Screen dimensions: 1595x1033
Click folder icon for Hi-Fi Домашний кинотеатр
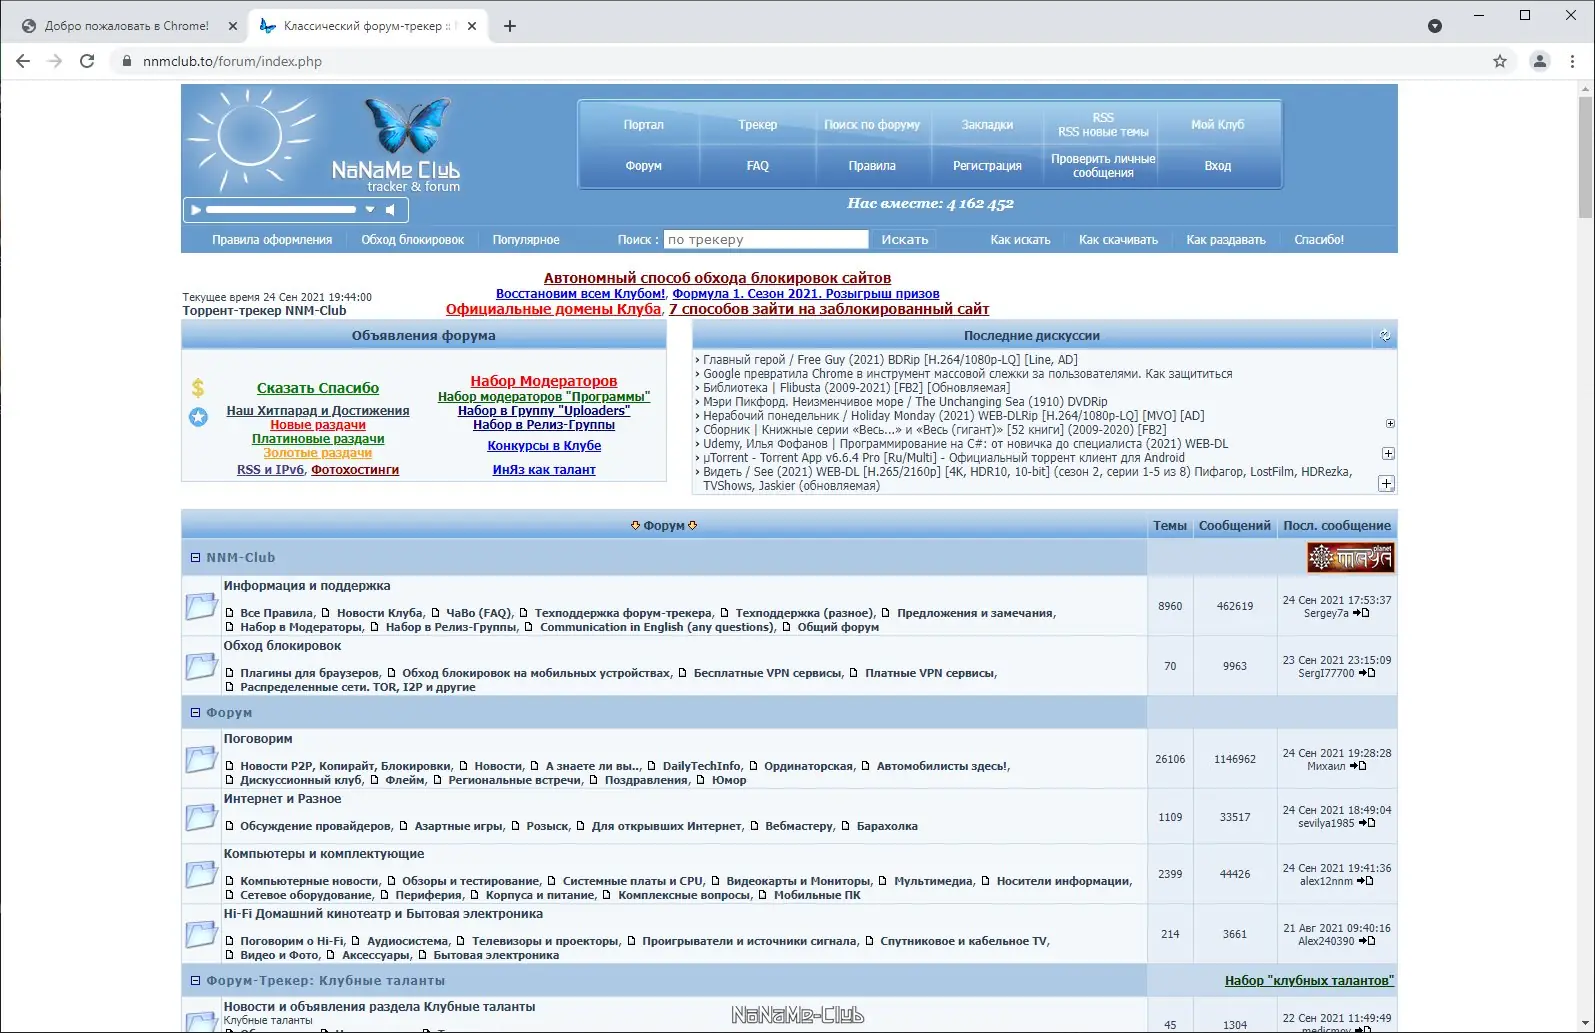pos(201,934)
